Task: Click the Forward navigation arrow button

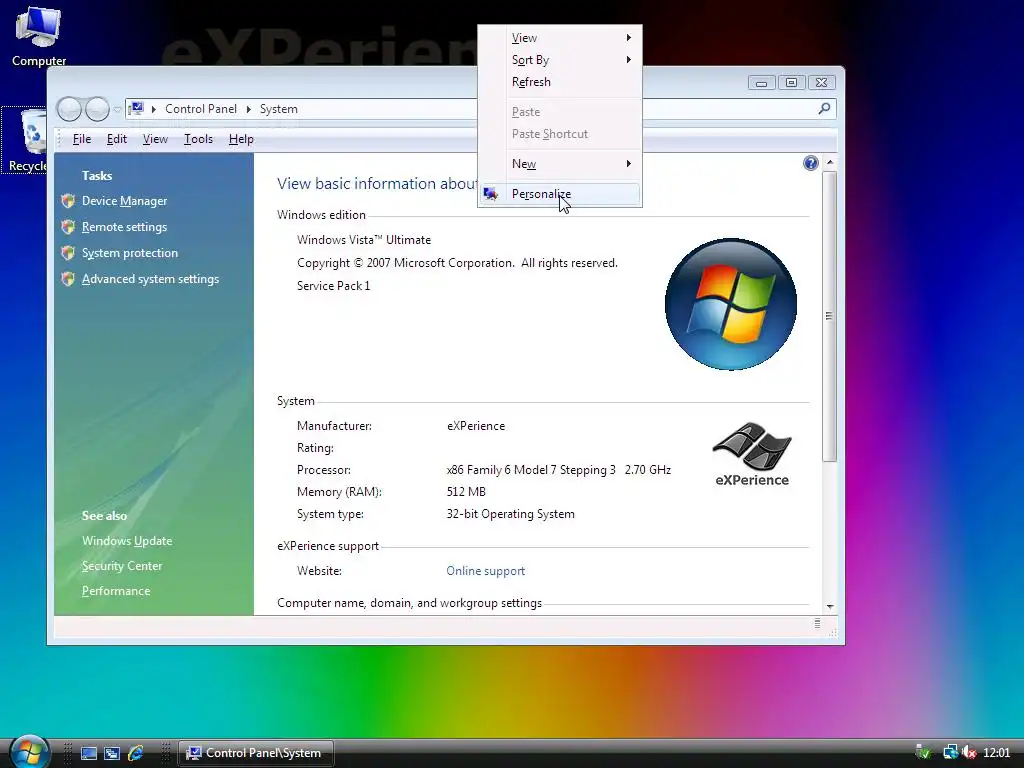Action: pos(97,109)
